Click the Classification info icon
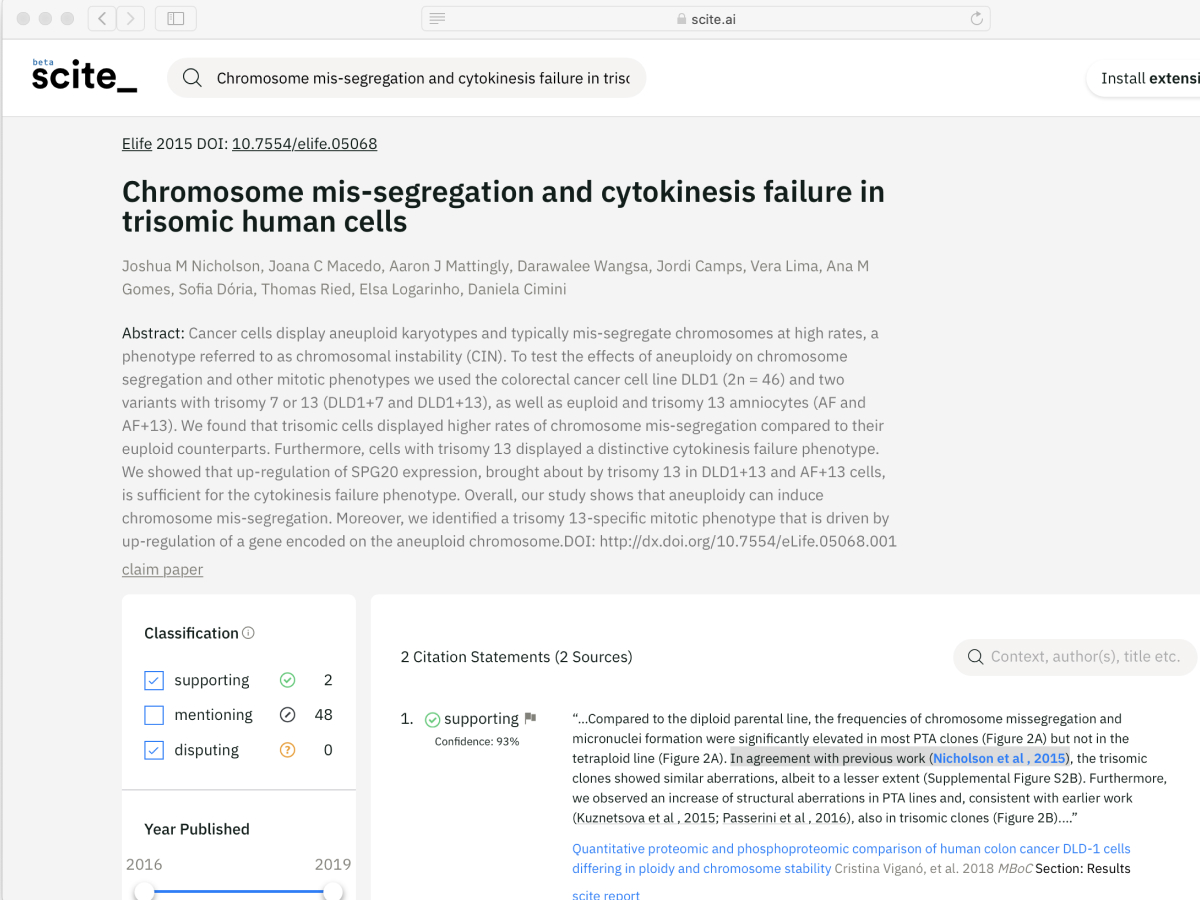Screen dimensions: 1200x900 click(249, 633)
